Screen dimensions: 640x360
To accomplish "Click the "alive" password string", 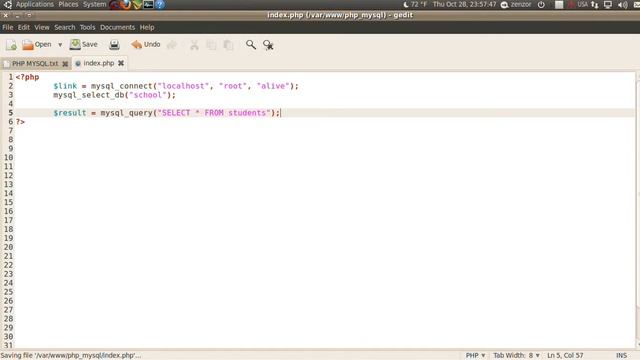I will (x=273, y=86).
